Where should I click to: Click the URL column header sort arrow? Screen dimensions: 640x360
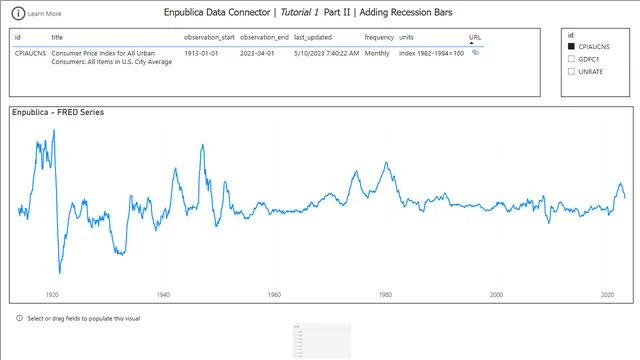pyautogui.click(x=472, y=43)
